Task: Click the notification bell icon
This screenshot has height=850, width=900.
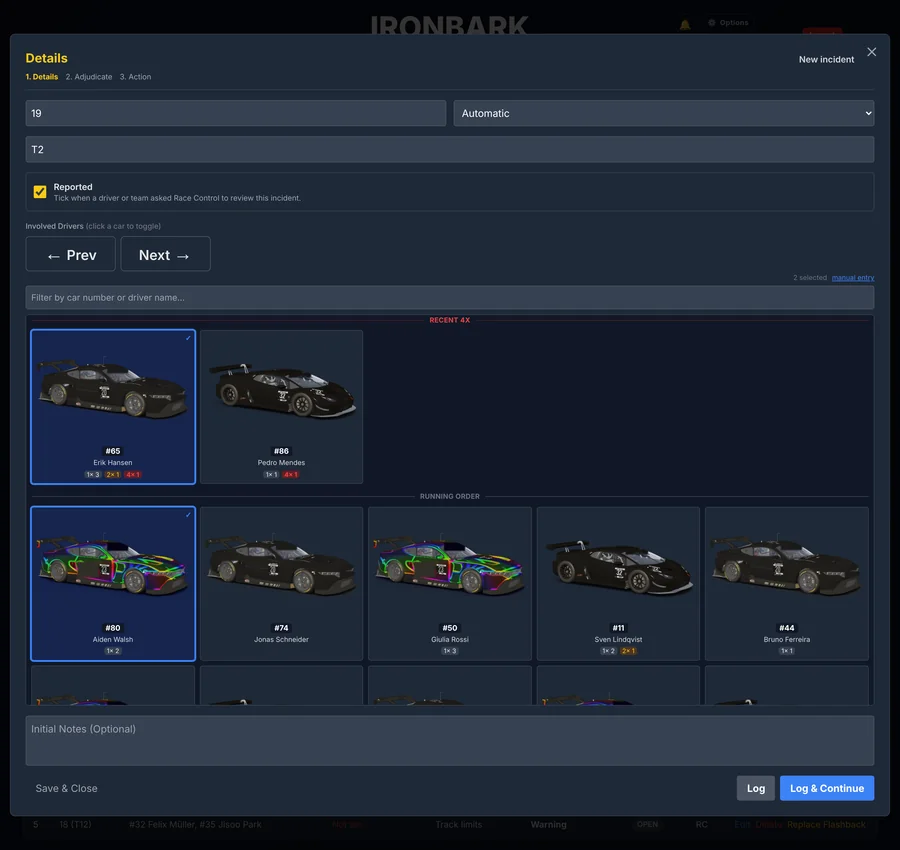Action: coord(685,25)
